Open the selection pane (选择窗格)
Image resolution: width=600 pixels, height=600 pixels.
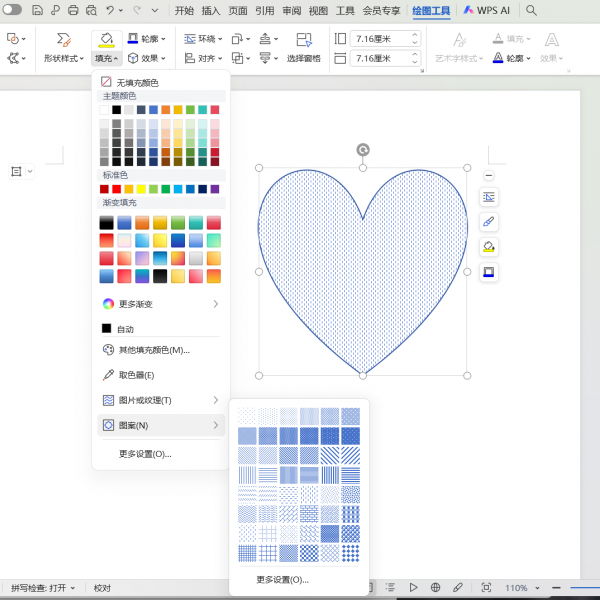coord(303,48)
